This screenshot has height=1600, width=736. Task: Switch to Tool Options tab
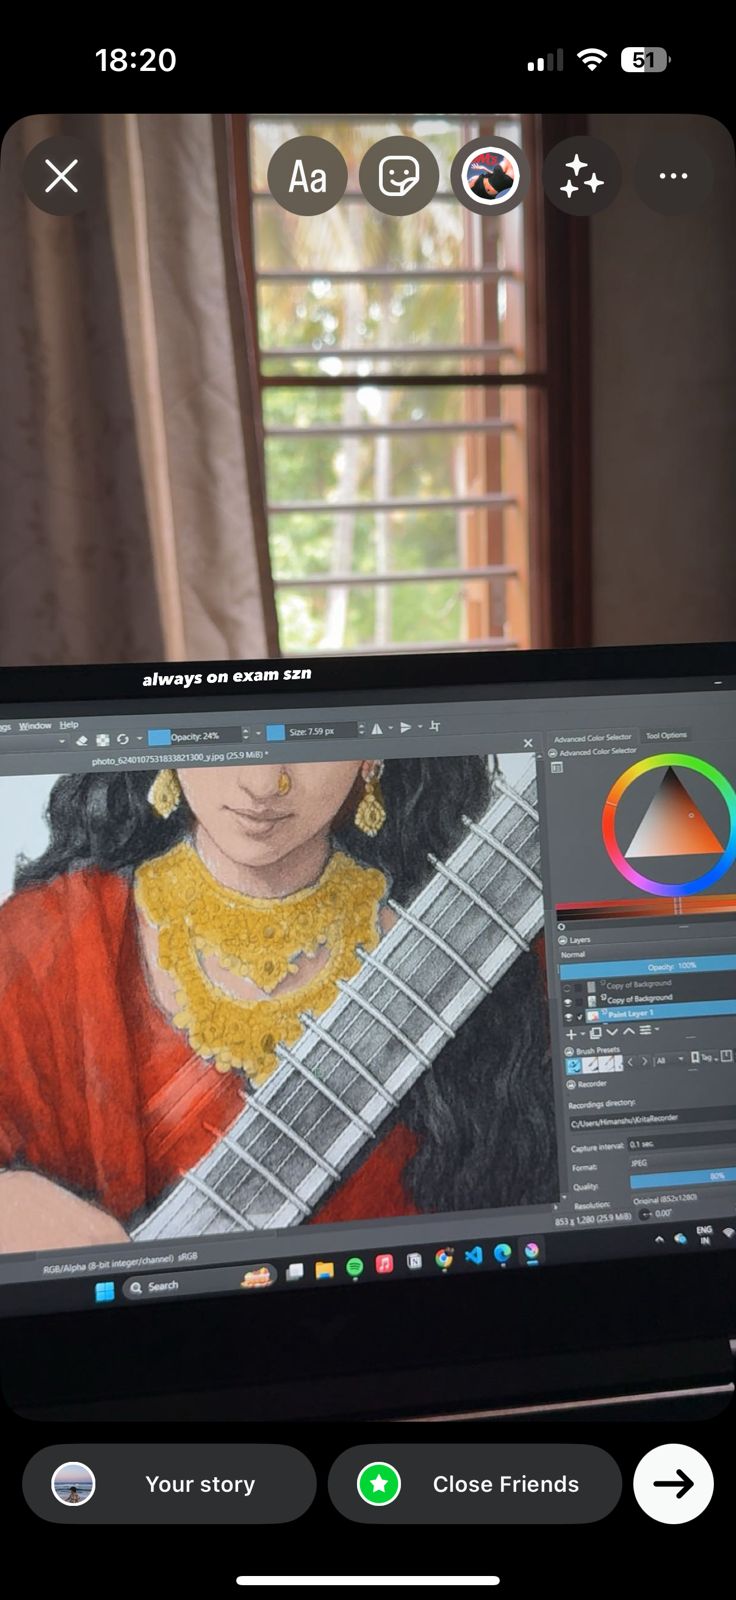(666, 735)
